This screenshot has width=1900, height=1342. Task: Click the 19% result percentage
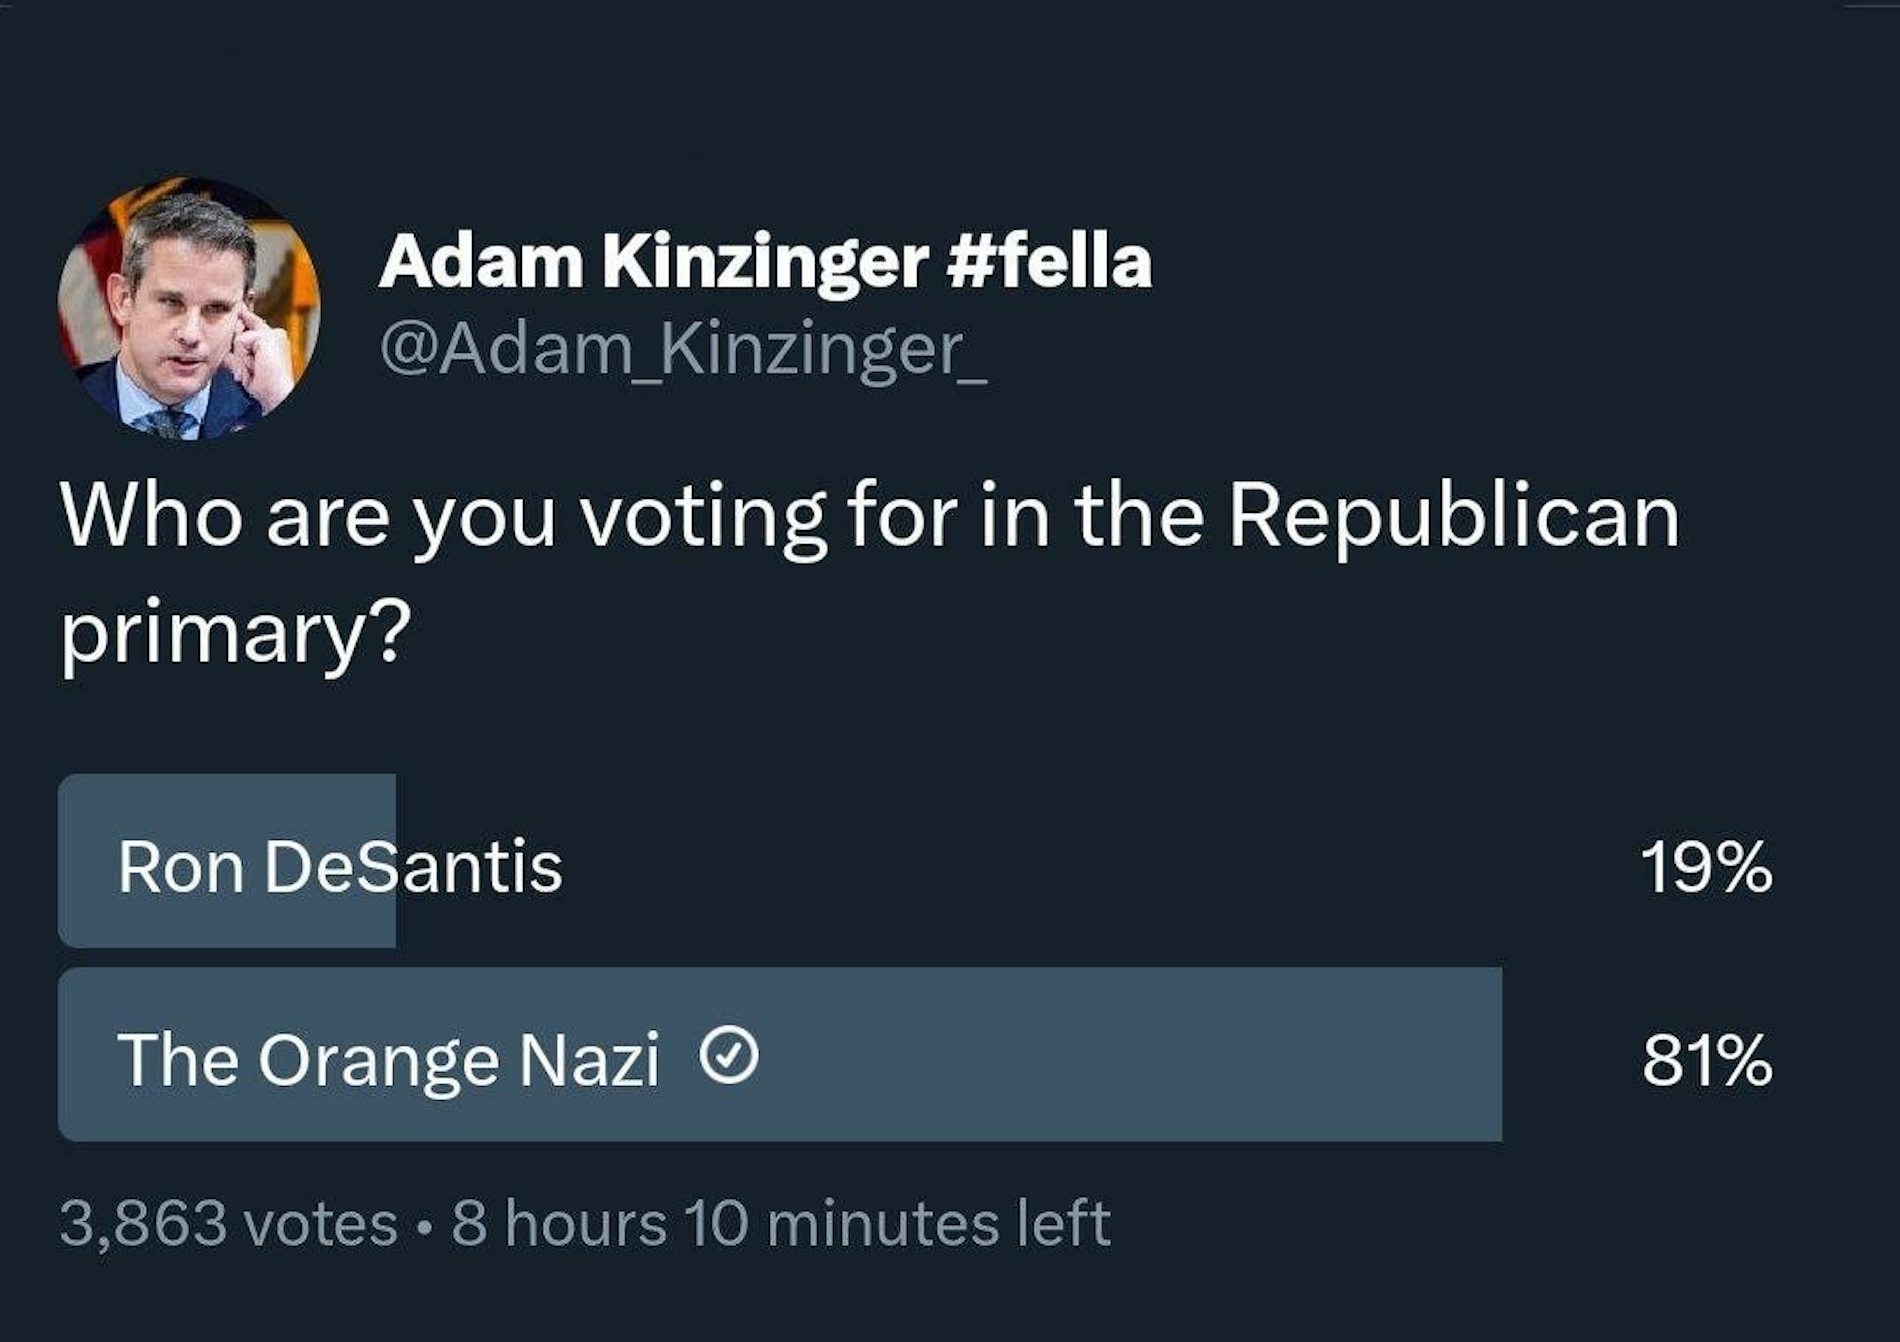[x=1706, y=867]
